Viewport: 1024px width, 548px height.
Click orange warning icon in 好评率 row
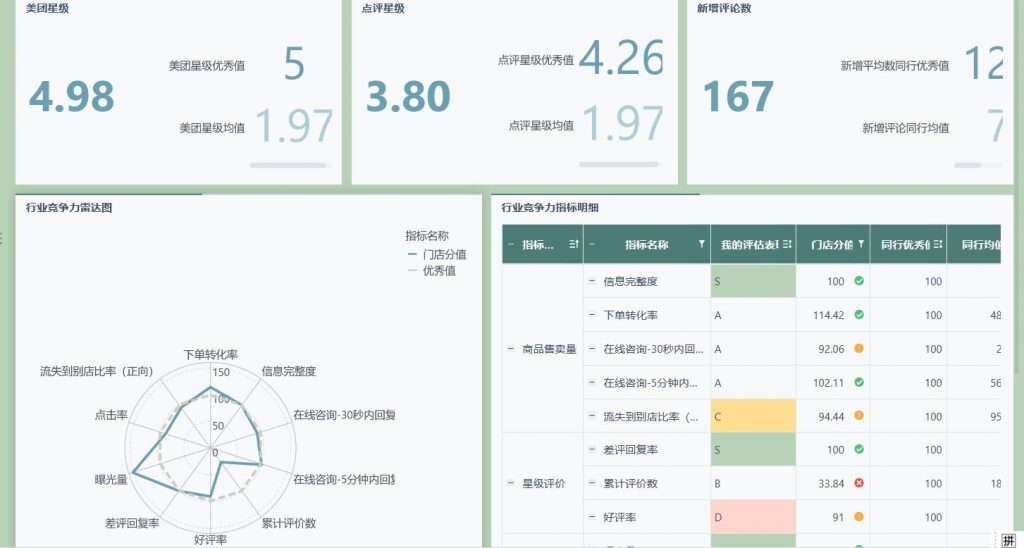pos(859,517)
